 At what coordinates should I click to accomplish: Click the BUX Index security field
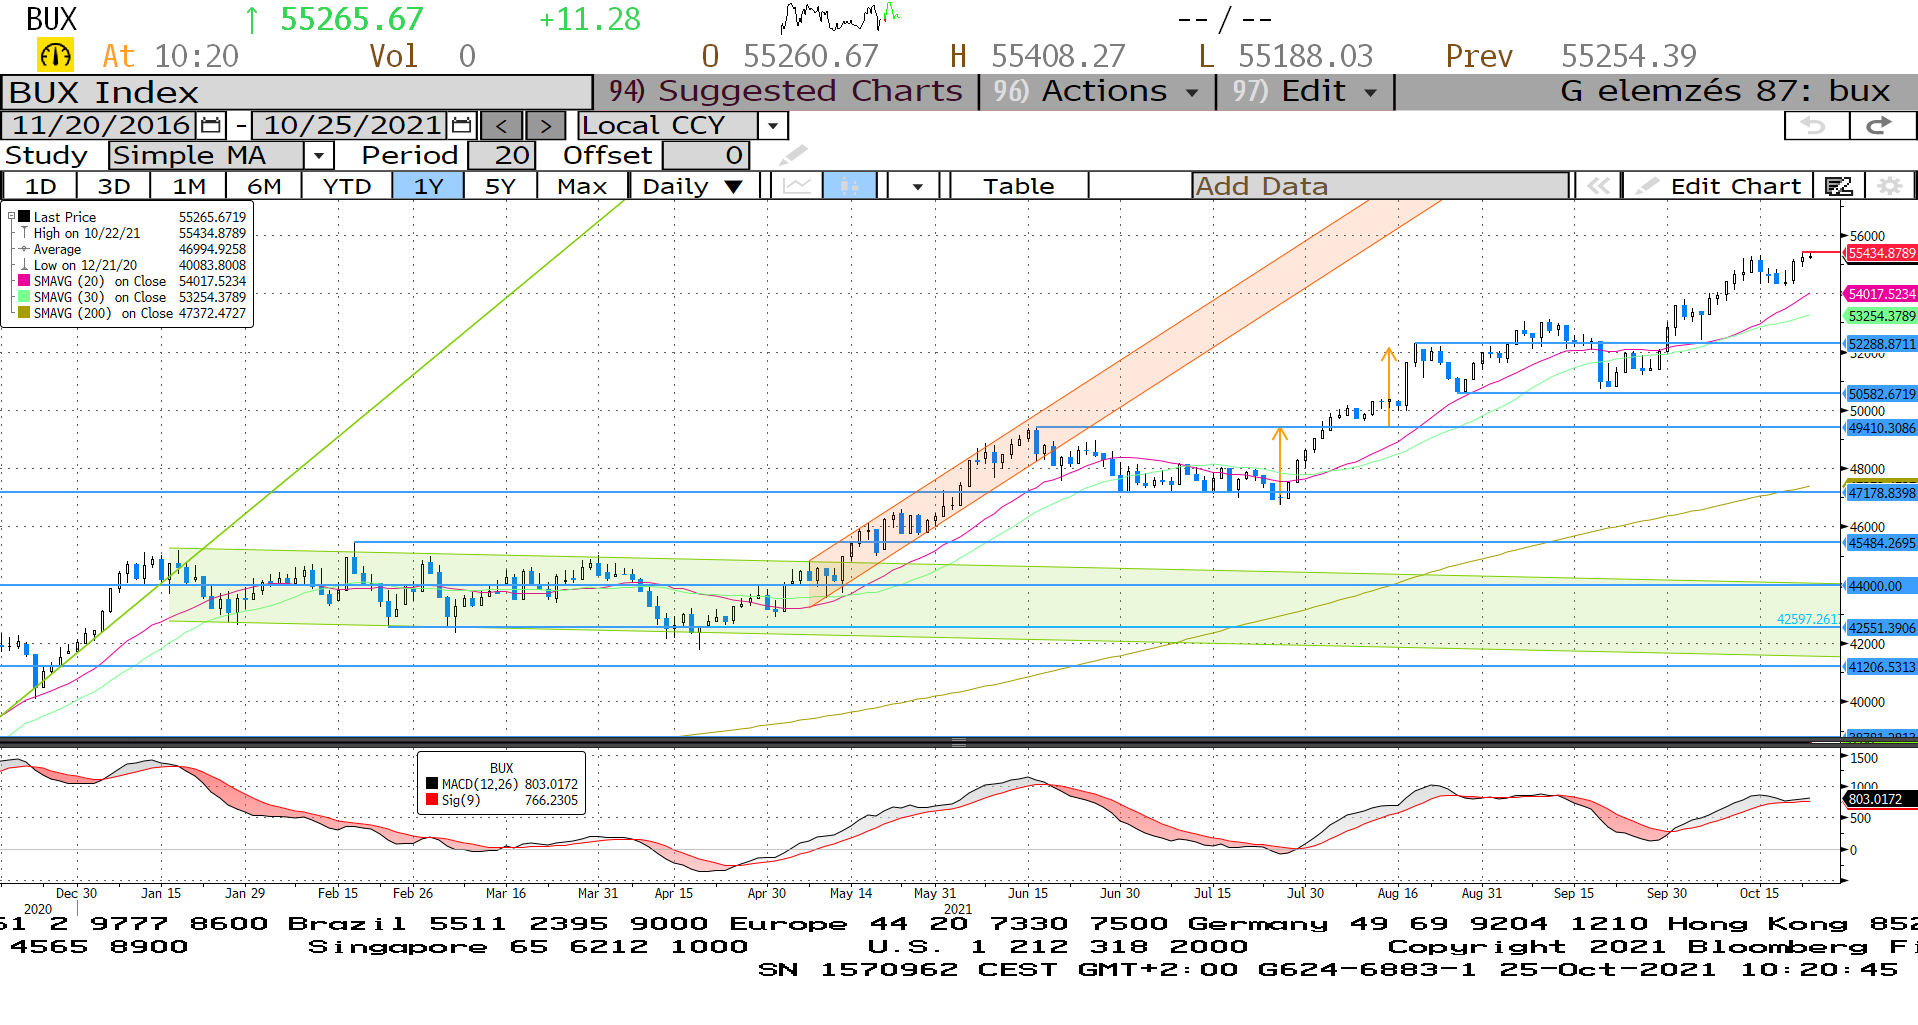point(297,92)
